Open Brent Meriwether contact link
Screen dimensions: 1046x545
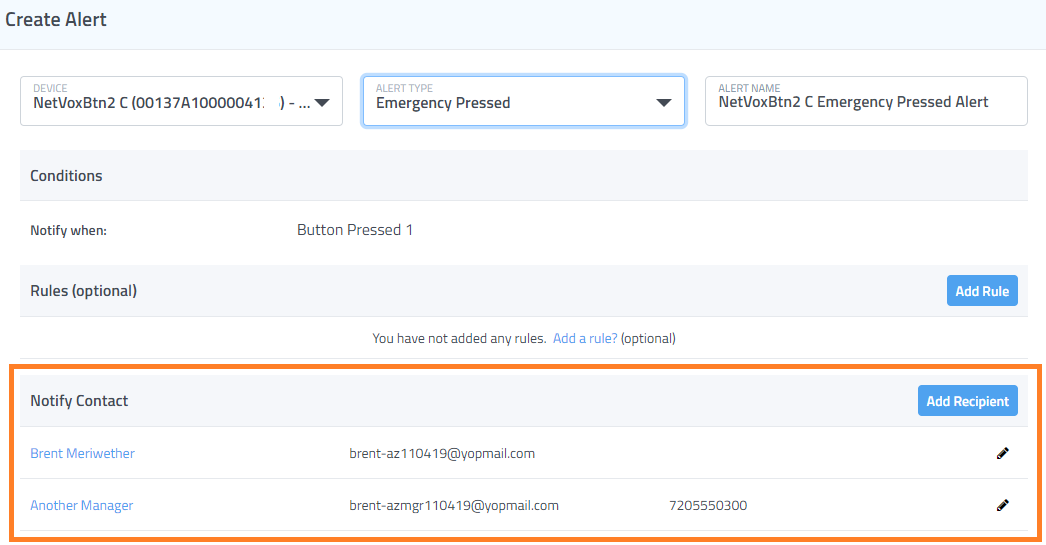point(82,454)
